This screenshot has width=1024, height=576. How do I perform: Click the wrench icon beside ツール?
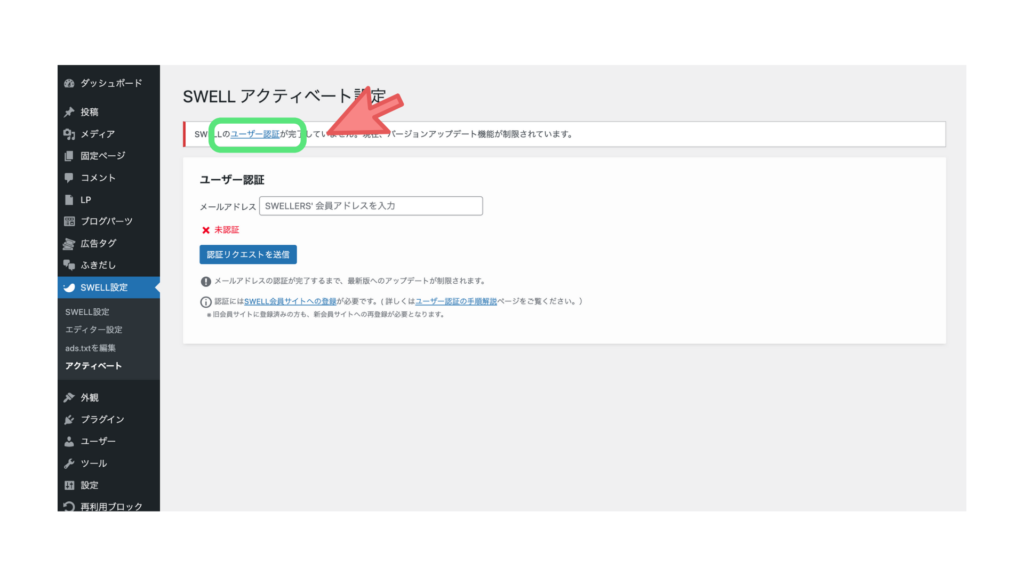[x=69, y=464]
